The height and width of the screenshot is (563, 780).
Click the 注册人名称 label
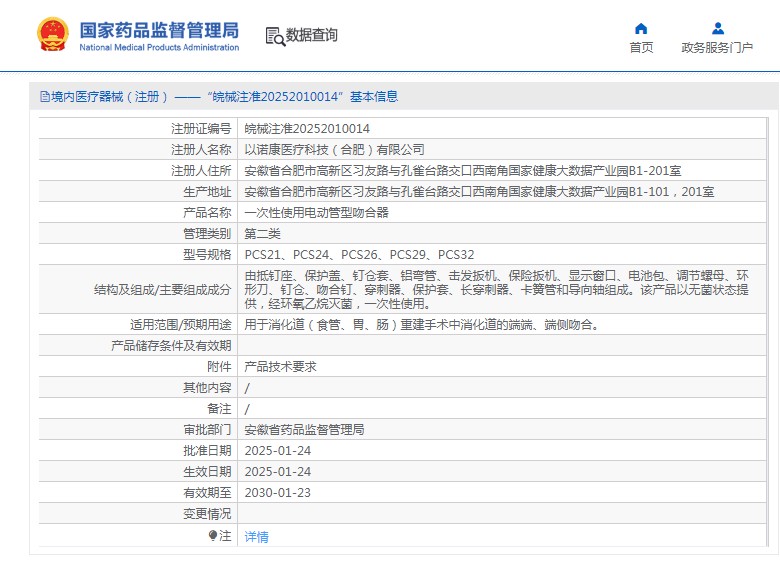[x=201, y=150]
